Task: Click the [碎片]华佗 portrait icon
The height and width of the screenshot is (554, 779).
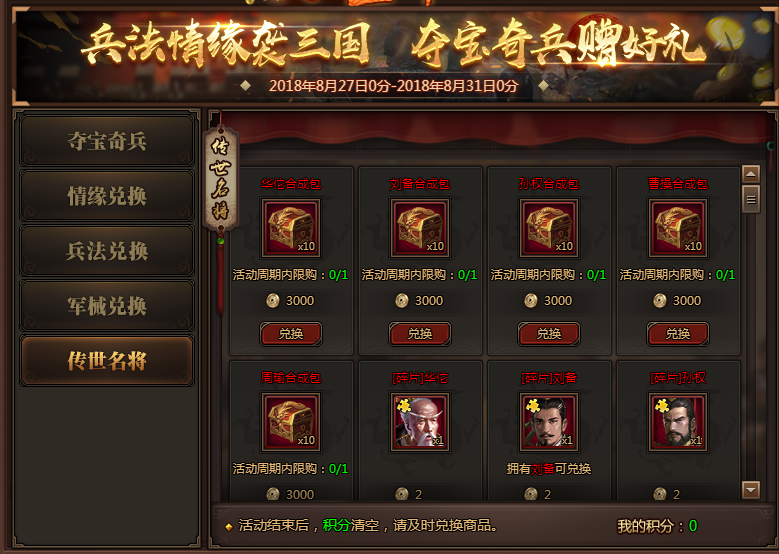Action: click(x=420, y=422)
